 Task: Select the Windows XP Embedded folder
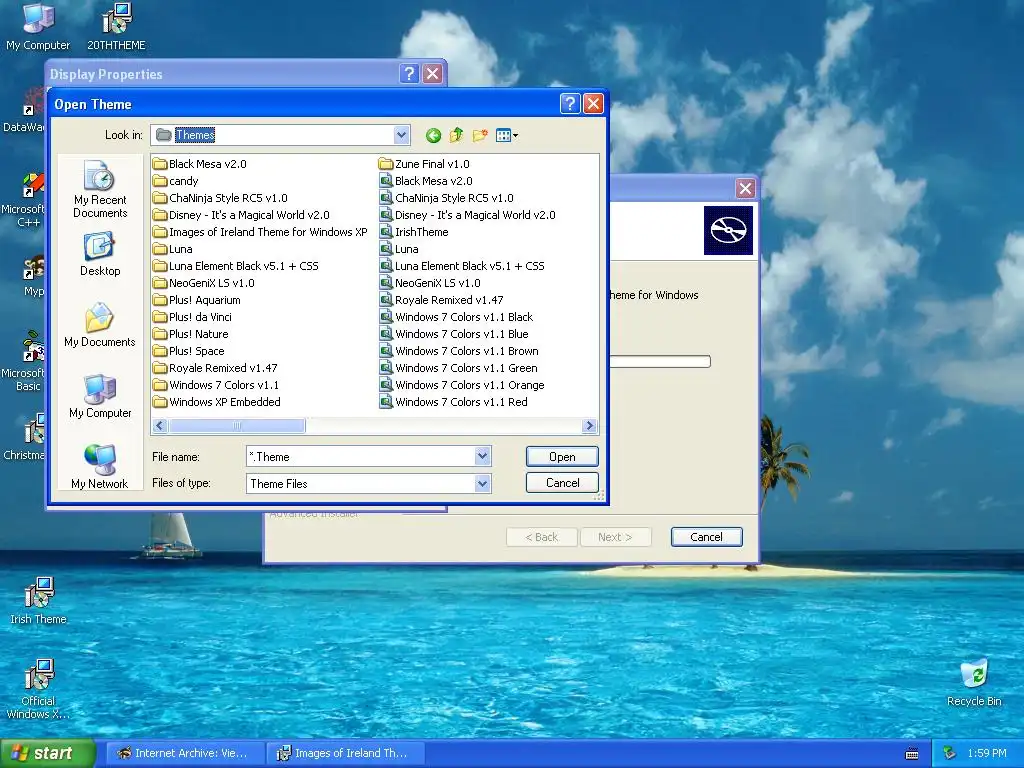pyautogui.click(x=217, y=402)
